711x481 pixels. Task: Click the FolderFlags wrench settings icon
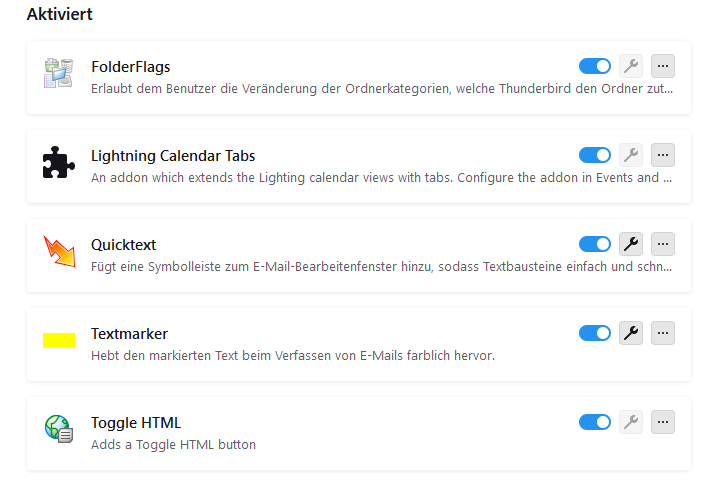(x=630, y=66)
